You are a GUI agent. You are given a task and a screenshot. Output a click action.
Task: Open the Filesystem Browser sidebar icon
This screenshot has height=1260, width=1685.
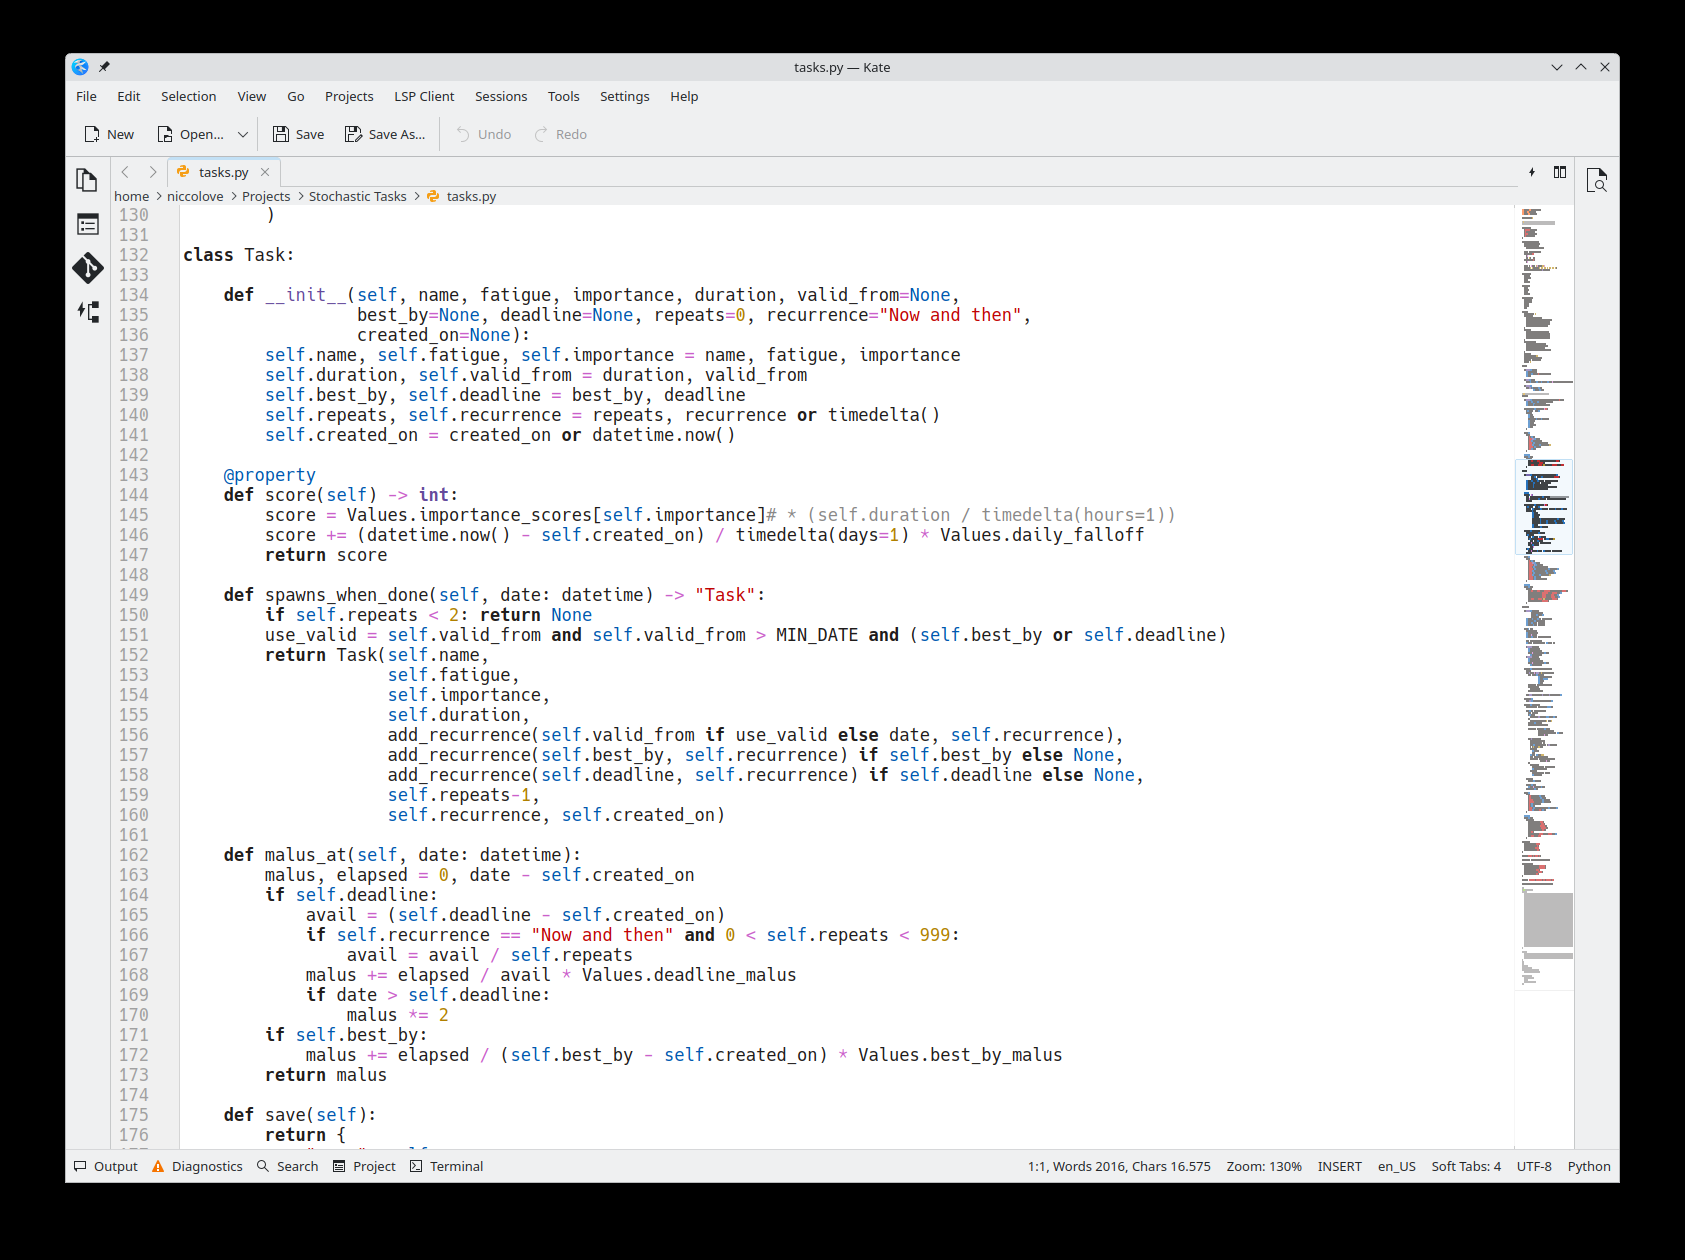pyautogui.click(x=87, y=224)
